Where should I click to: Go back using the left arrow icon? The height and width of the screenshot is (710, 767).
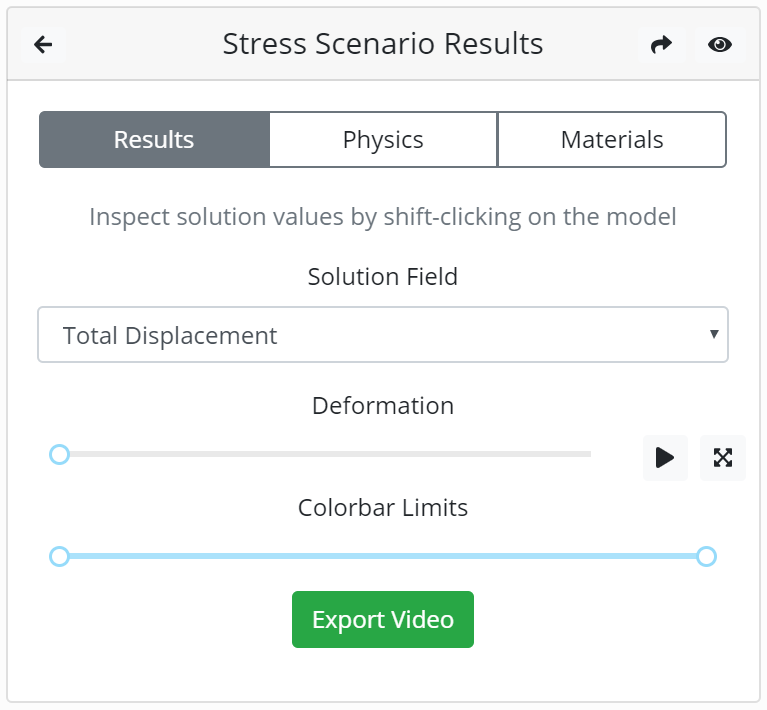pyautogui.click(x=43, y=45)
